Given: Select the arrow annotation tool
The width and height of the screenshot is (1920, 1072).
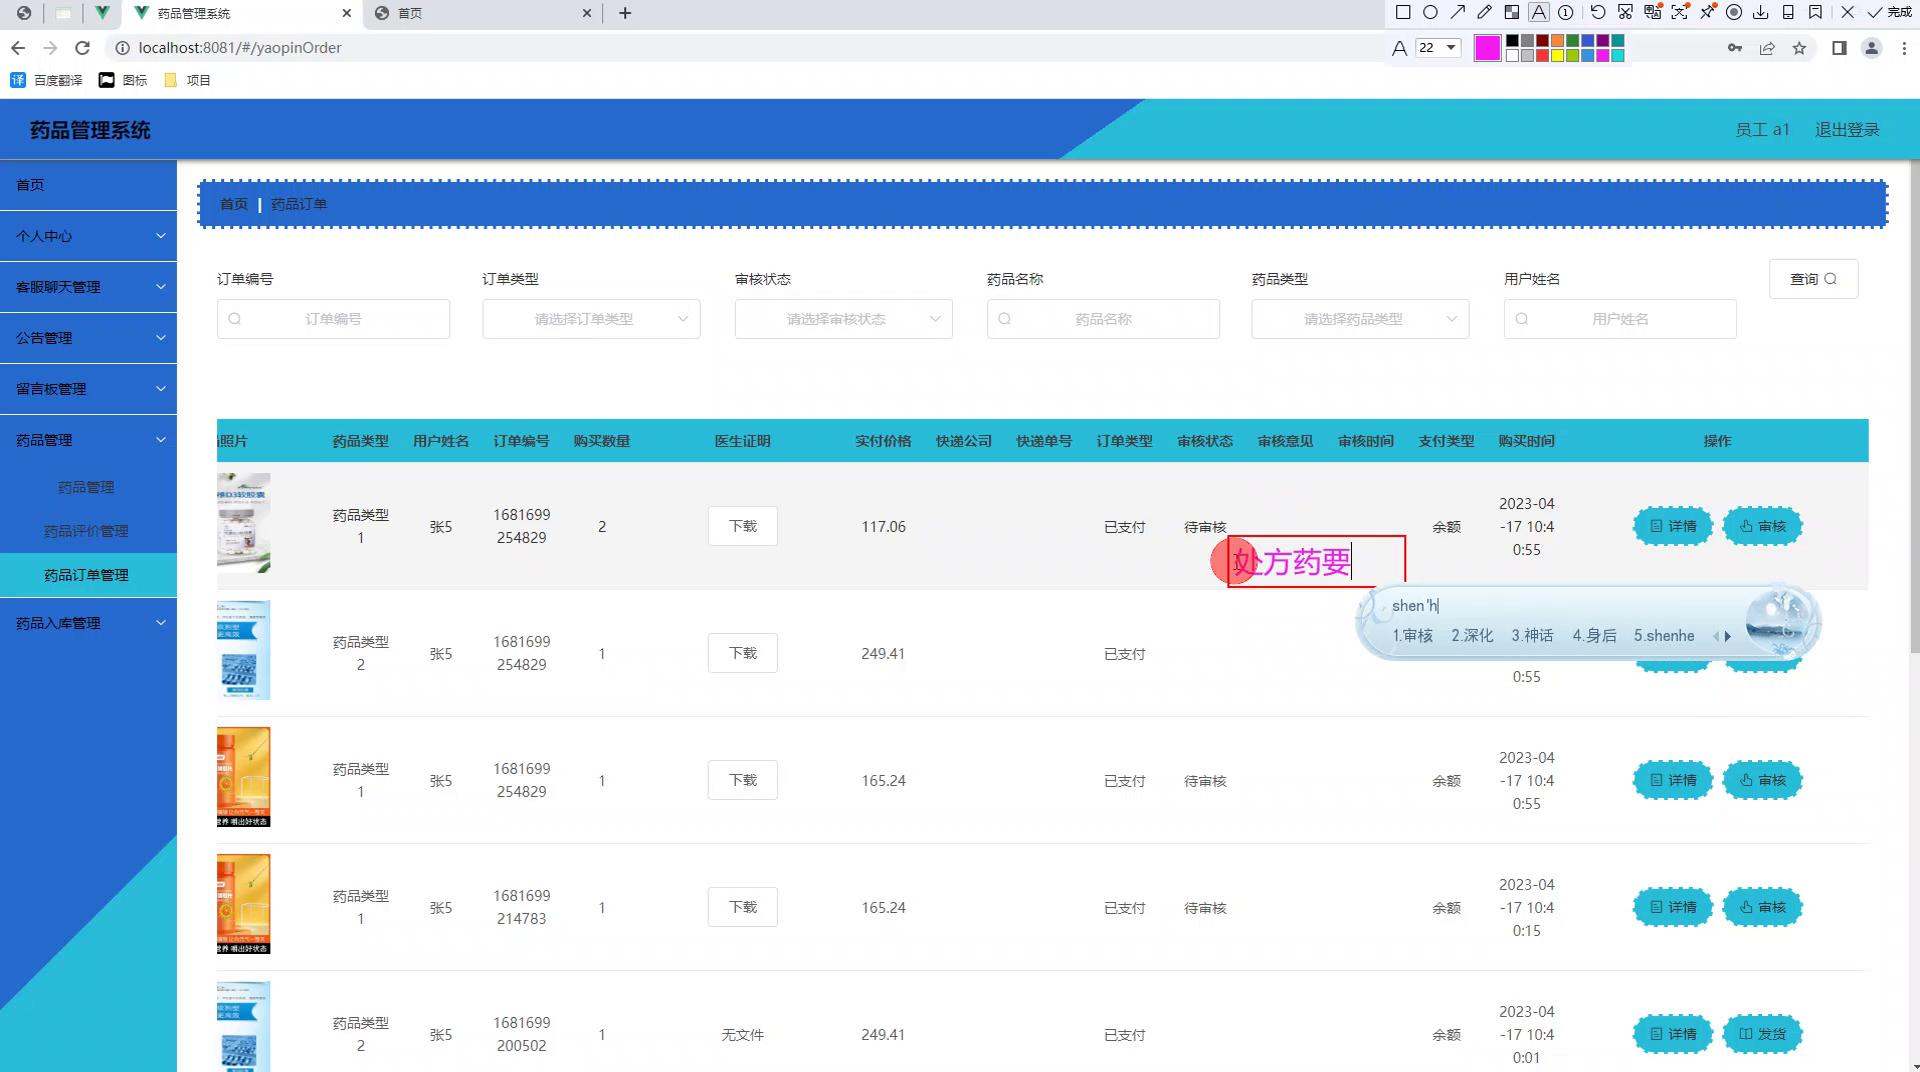Looking at the screenshot, I should [x=1458, y=13].
